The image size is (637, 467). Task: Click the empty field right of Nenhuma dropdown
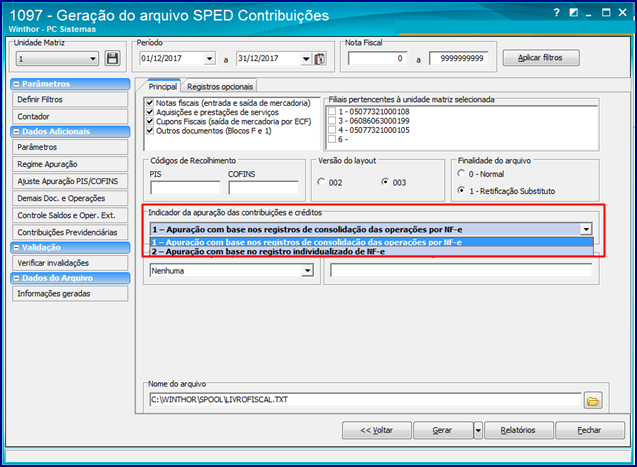(461, 270)
